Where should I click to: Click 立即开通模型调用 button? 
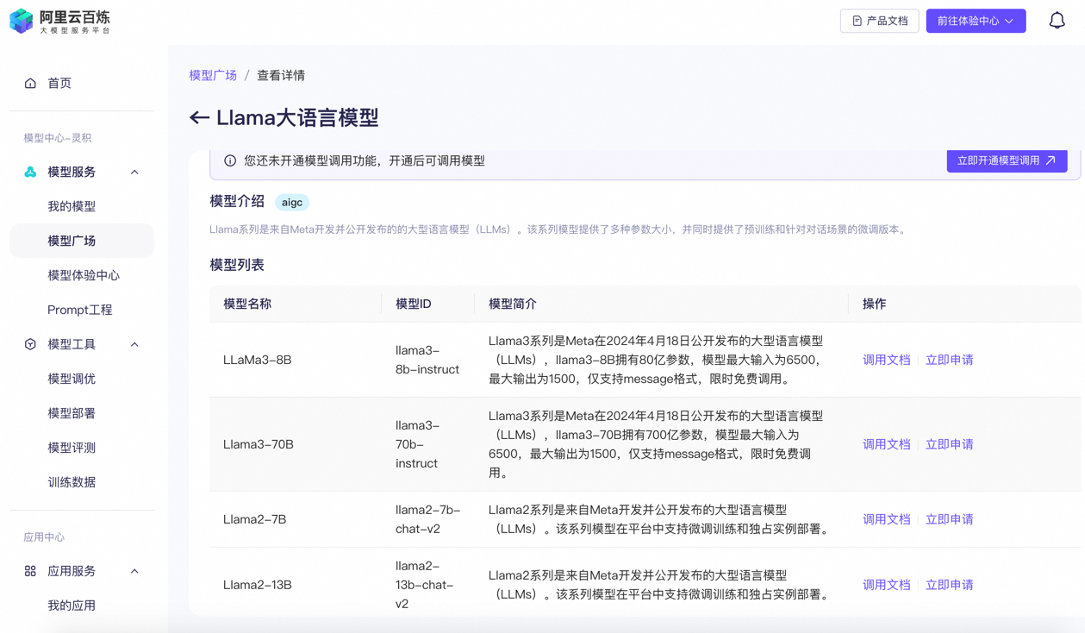click(1006, 160)
